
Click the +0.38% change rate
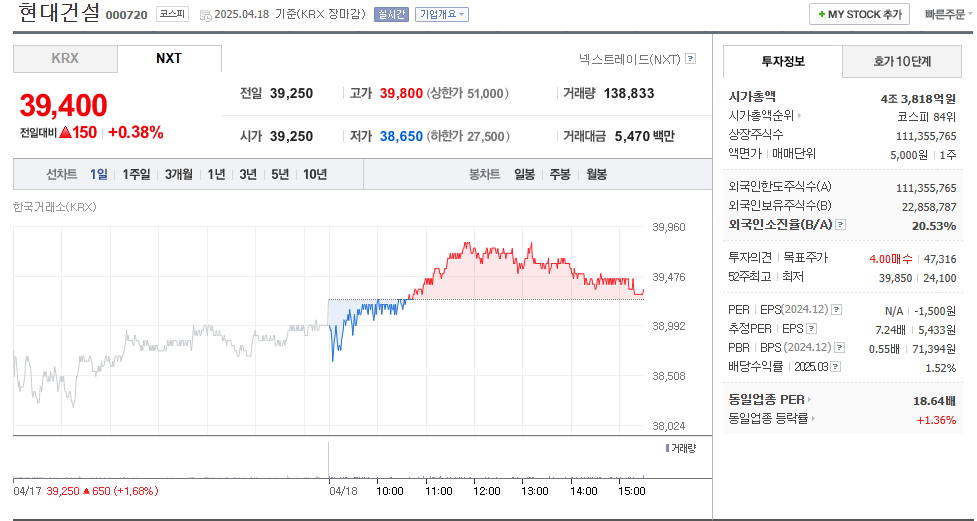[136, 132]
